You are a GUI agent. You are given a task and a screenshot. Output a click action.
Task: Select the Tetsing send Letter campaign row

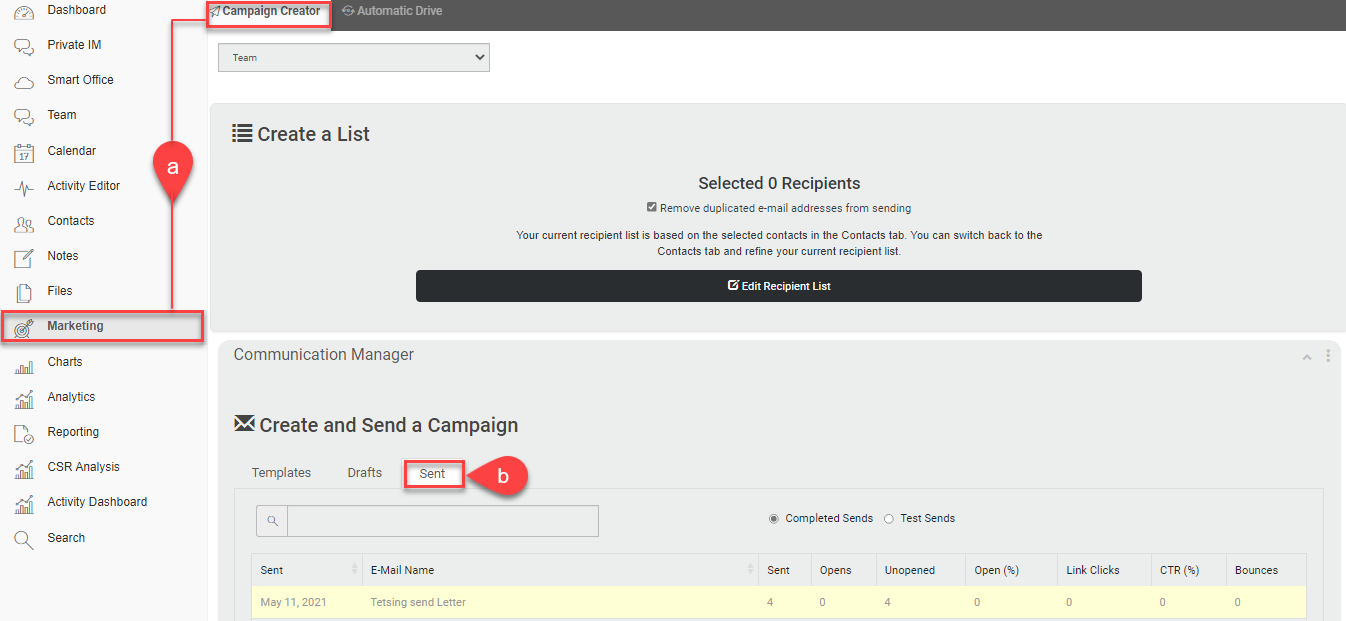[x=779, y=602]
